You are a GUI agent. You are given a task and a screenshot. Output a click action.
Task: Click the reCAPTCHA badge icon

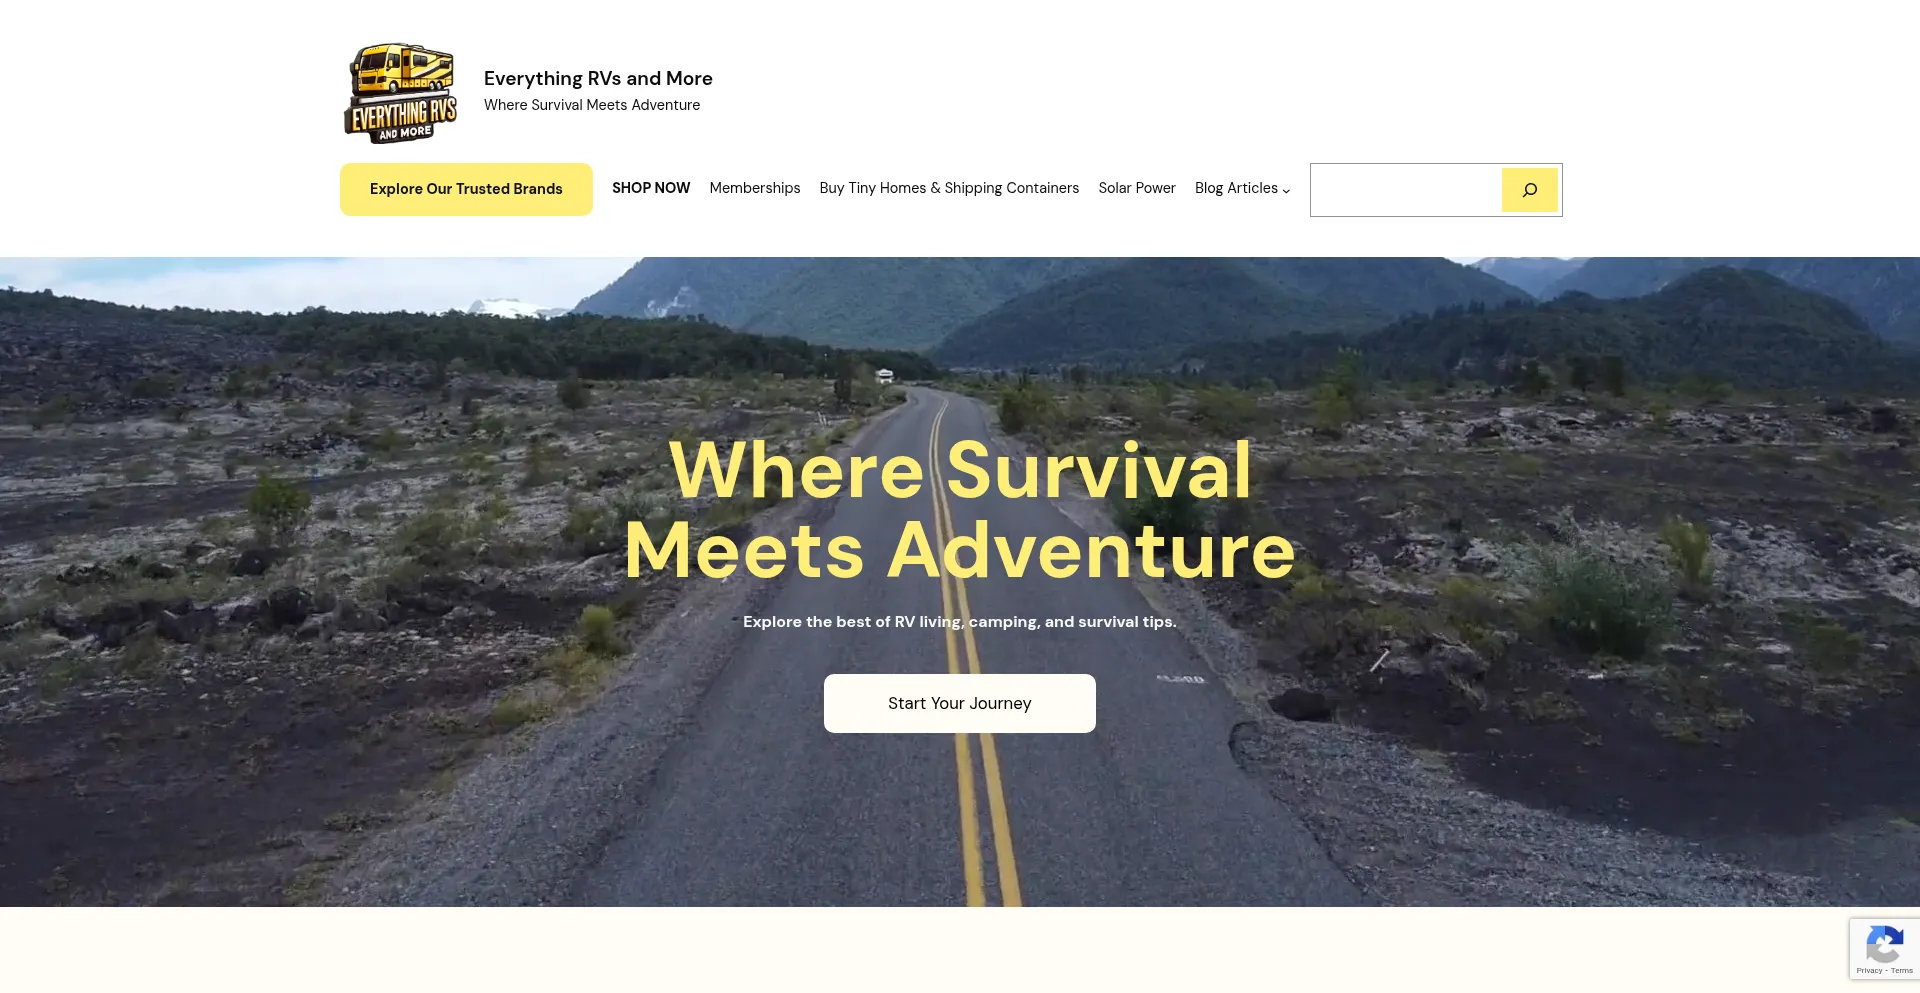[x=1884, y=944]
